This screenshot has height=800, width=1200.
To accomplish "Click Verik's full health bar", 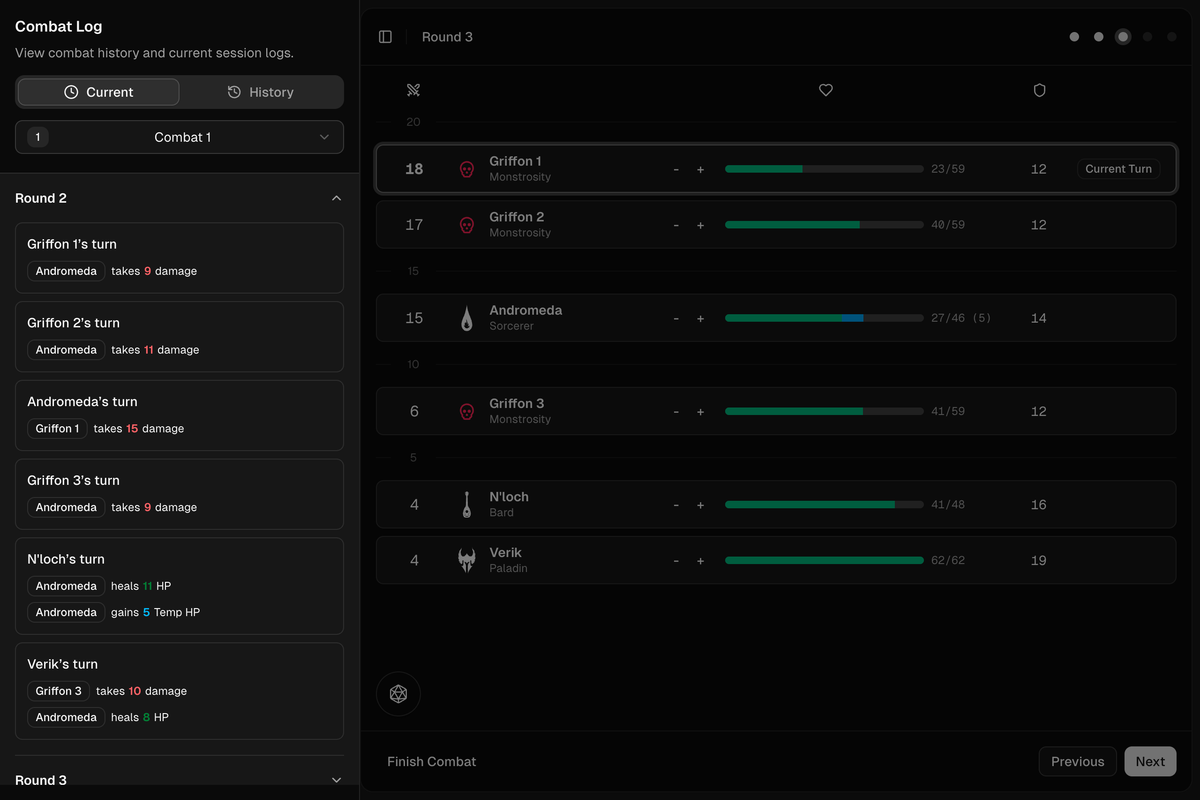I will point(823,560).
